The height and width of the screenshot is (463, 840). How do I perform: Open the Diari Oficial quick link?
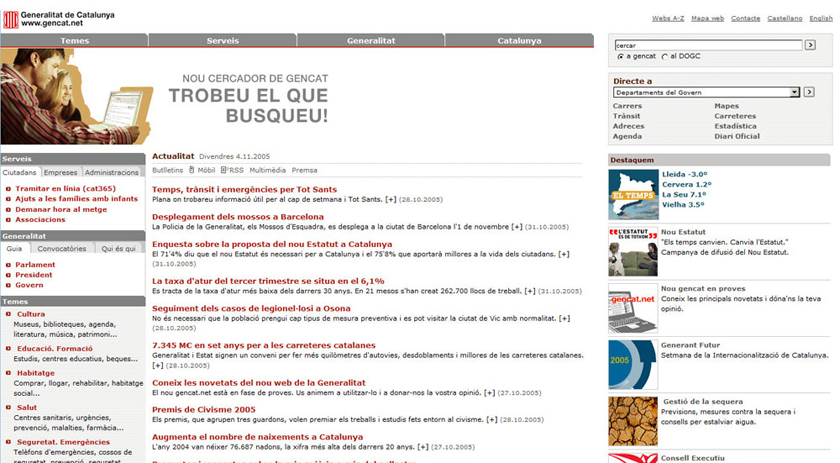[737, 136]
